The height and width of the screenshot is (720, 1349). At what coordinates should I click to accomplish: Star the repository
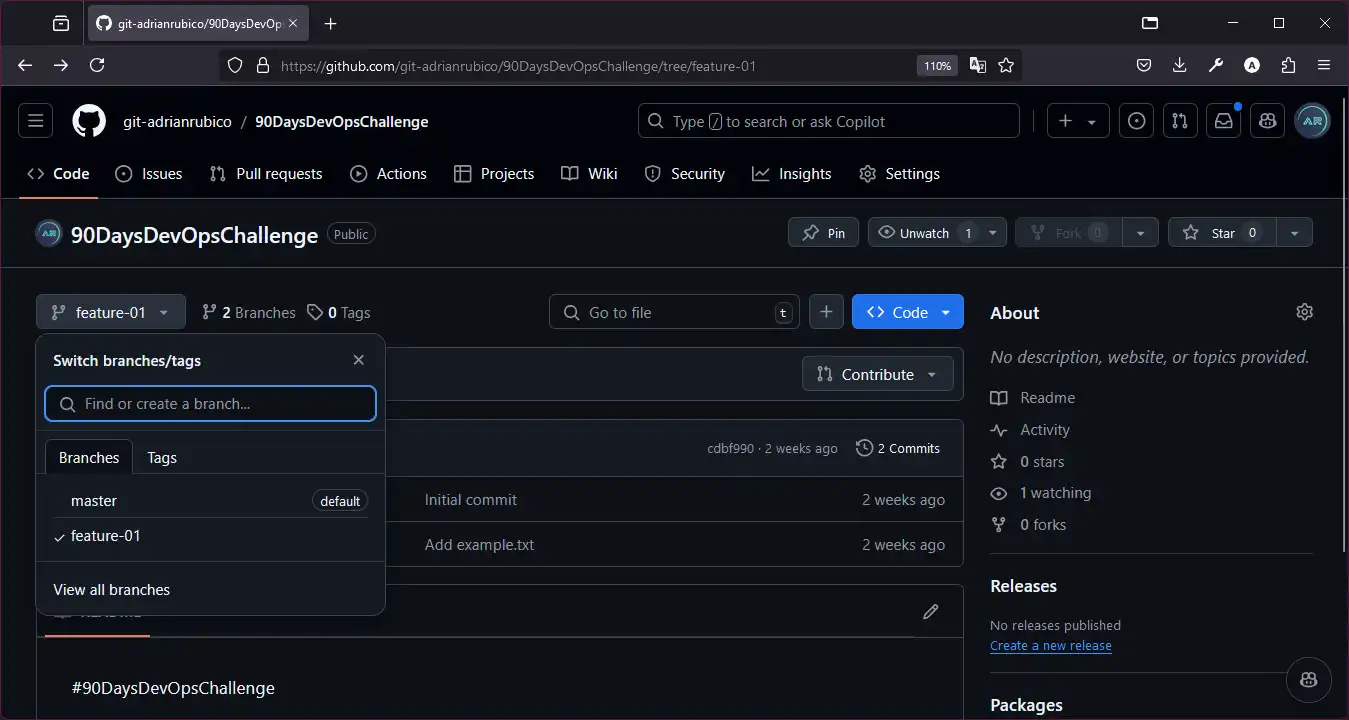tap(1222, 233)
